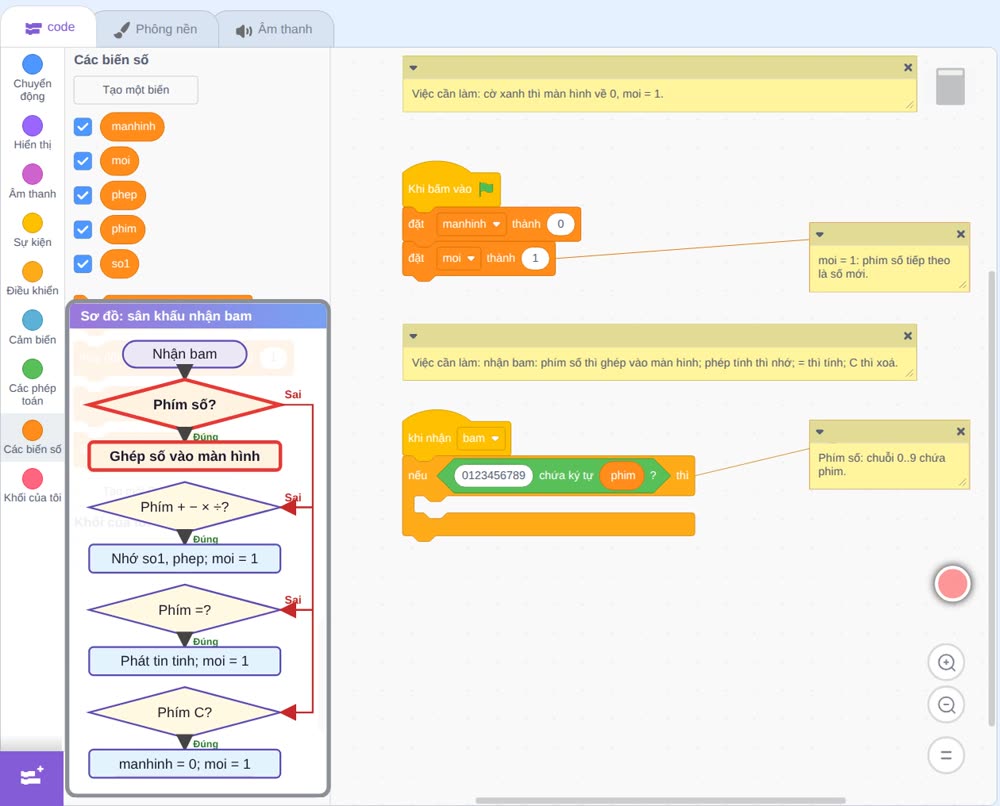Click the phep variable block
The width and height of the screenshot is (1000, 806).
point(124,195)
